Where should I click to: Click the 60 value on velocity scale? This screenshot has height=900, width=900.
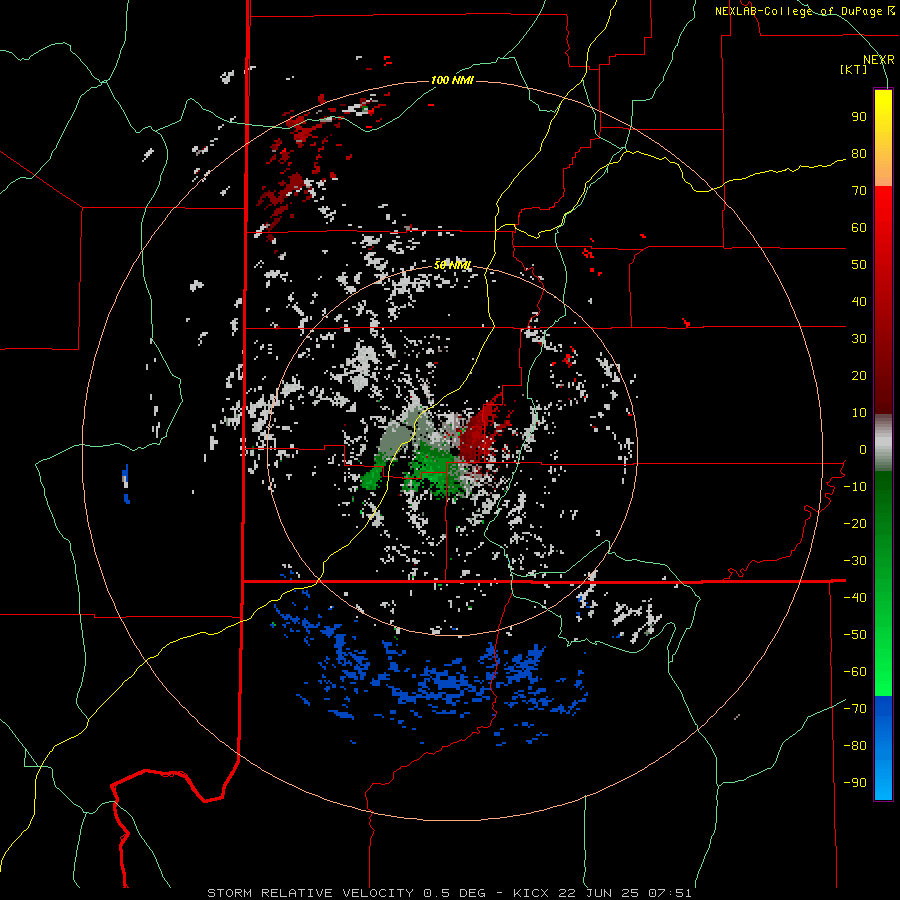click(859, 228)
